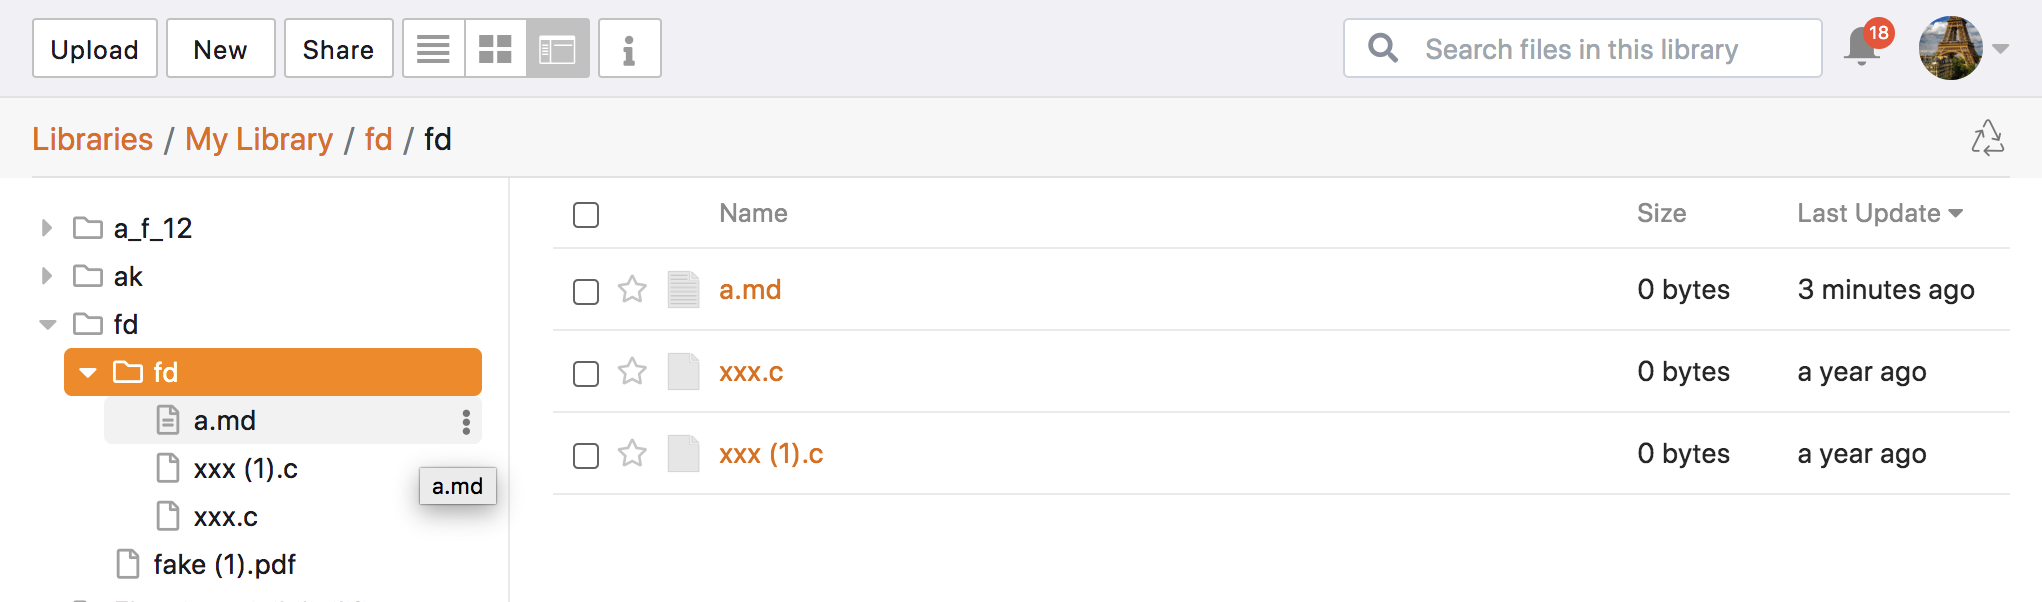Focus the search files in library field
The image size is (2042, 602).
coord(1582,48)
